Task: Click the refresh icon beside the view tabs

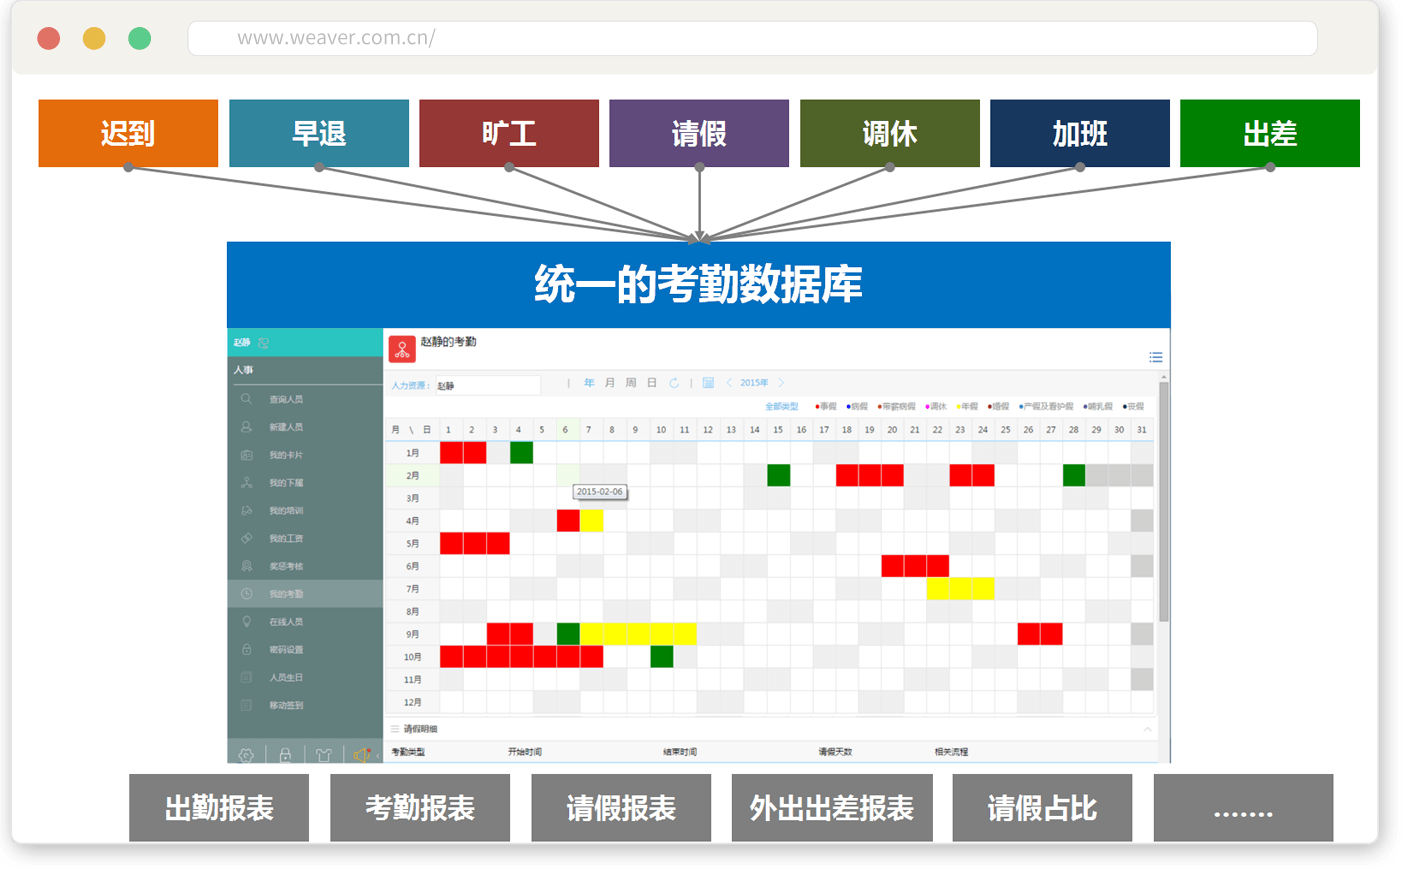Action: click(674, 383)
